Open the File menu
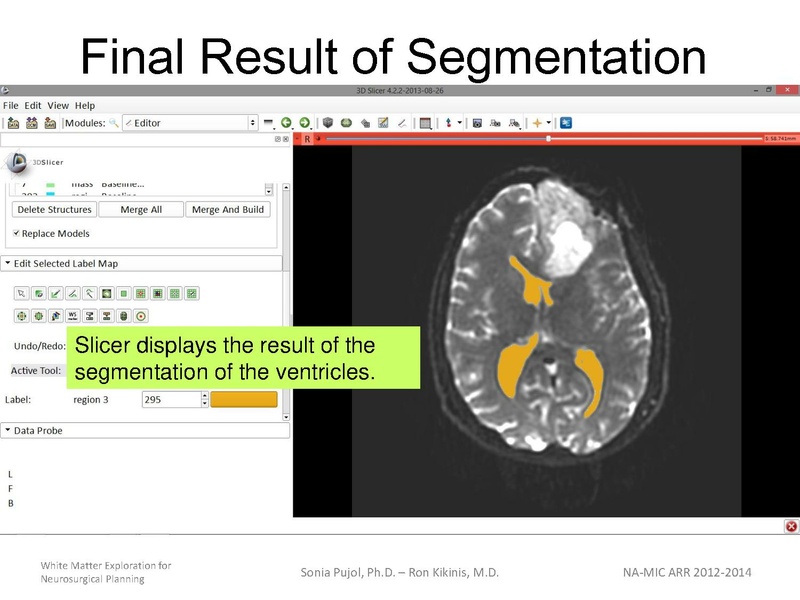This screenshot has width=800, height=600. (10, 104)
